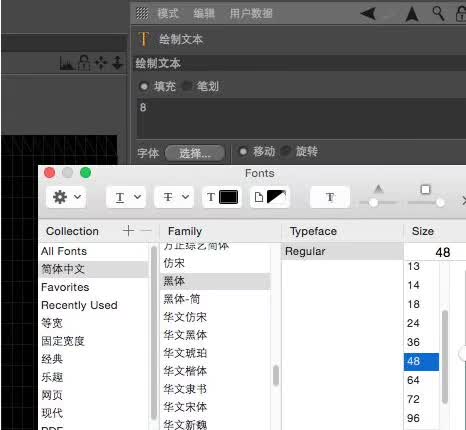Viewport: 466px width, 430px height.
Task: Click the orange T 绘制文本 tool icon
Action: click(143, 39)
